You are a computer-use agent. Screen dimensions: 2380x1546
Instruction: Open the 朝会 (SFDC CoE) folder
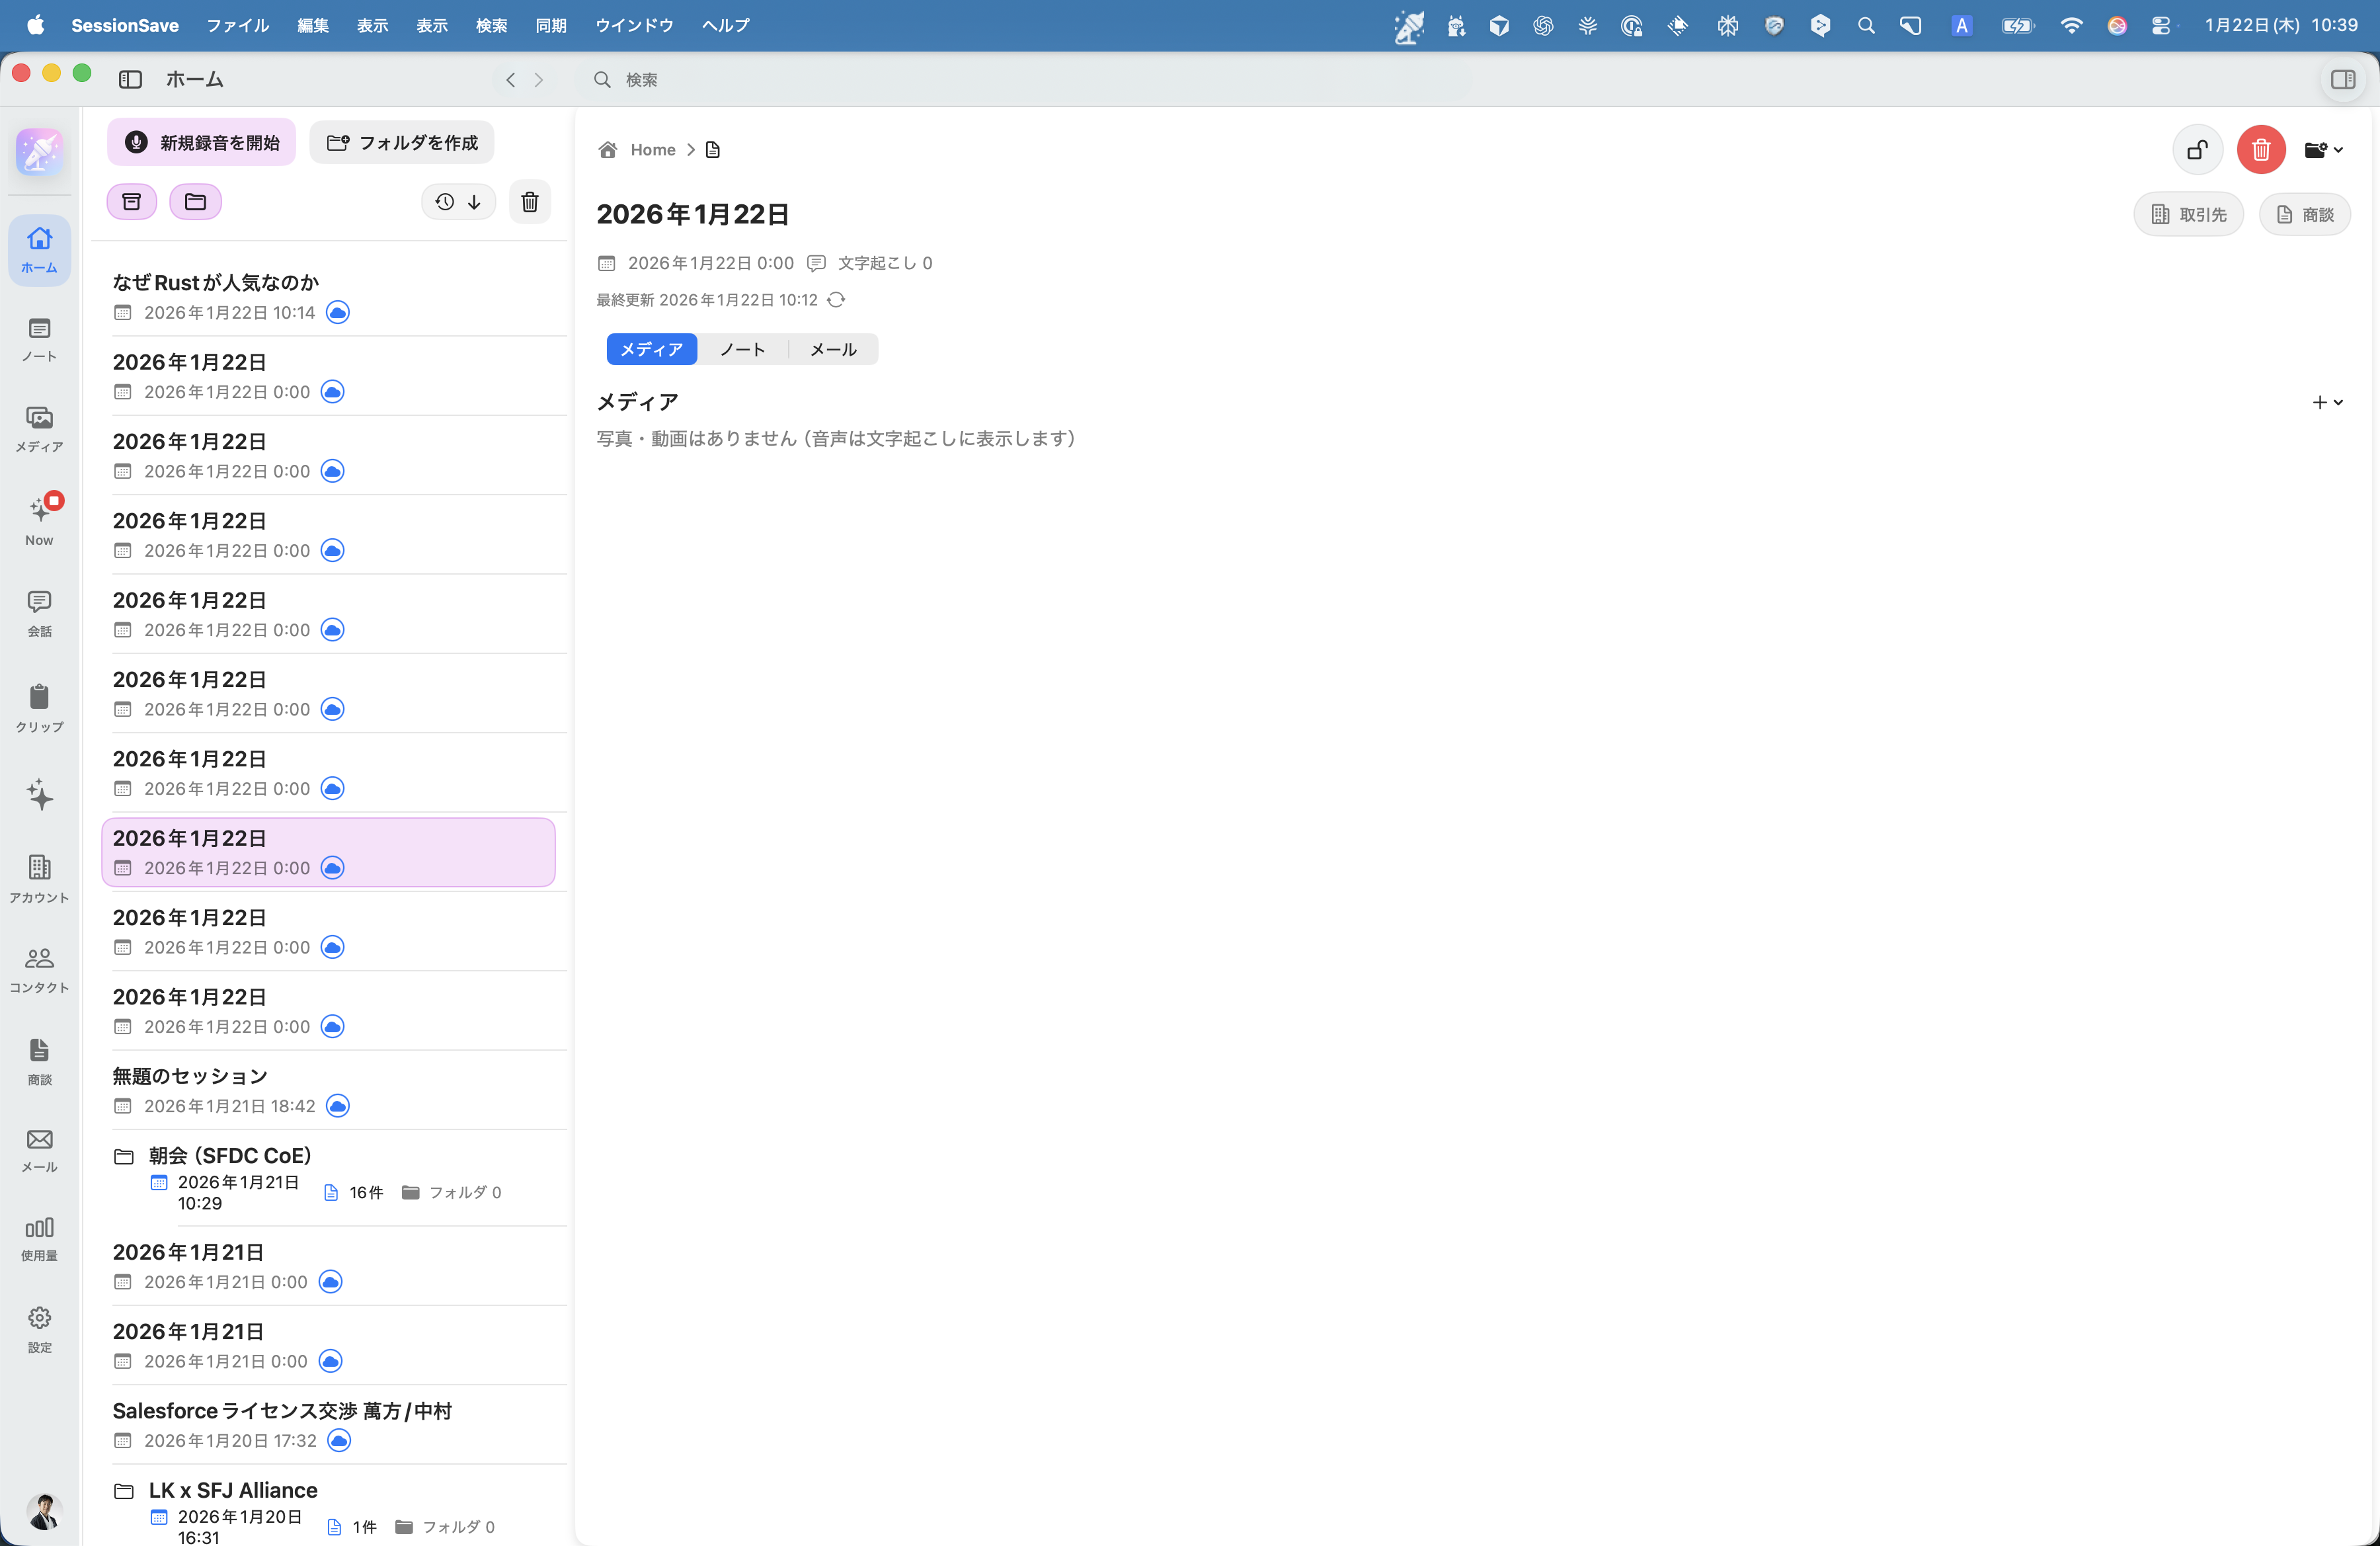[230, 1155]
